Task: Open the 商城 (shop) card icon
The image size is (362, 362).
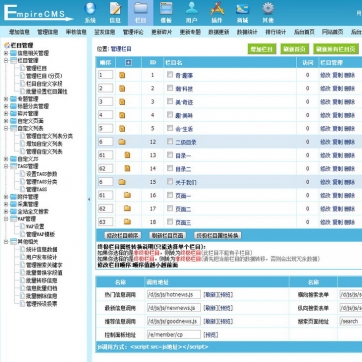Action: (242, 9)
